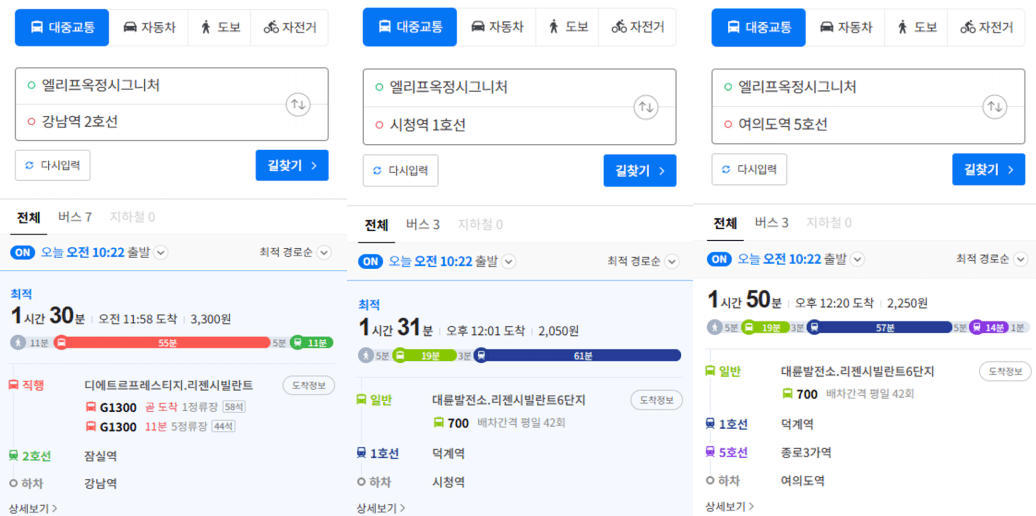Open 상세보기 details link for 시청역 route
1036x516 pixels.
(x=381, y=508)
